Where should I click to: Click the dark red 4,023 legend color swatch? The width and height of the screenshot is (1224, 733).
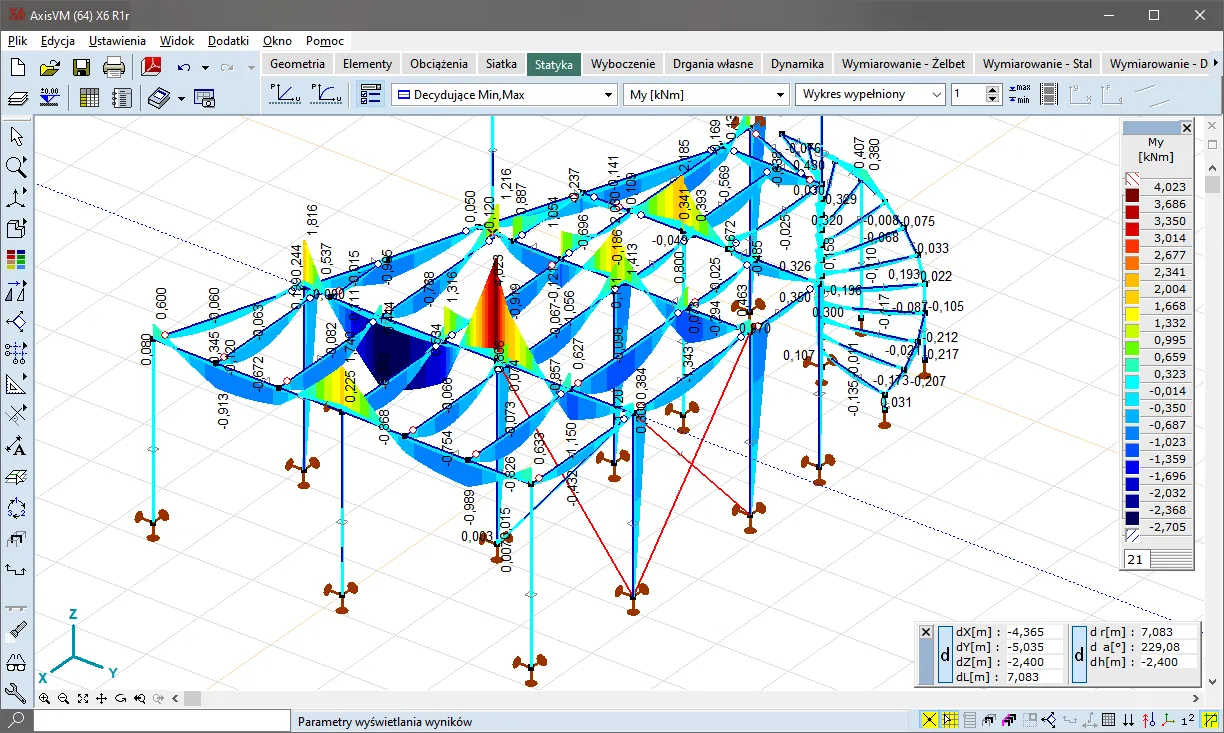coord(1133,195)
